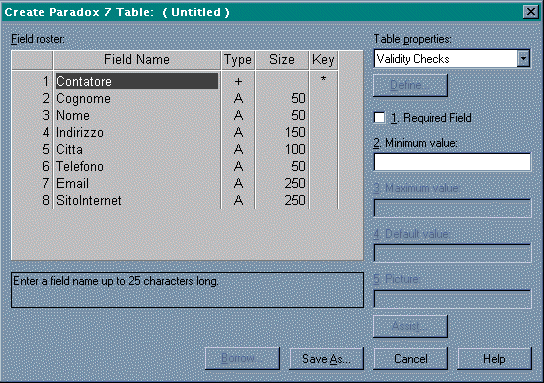
Task: Open the Table properties dropdown arrow
Action: click(523, 59)
